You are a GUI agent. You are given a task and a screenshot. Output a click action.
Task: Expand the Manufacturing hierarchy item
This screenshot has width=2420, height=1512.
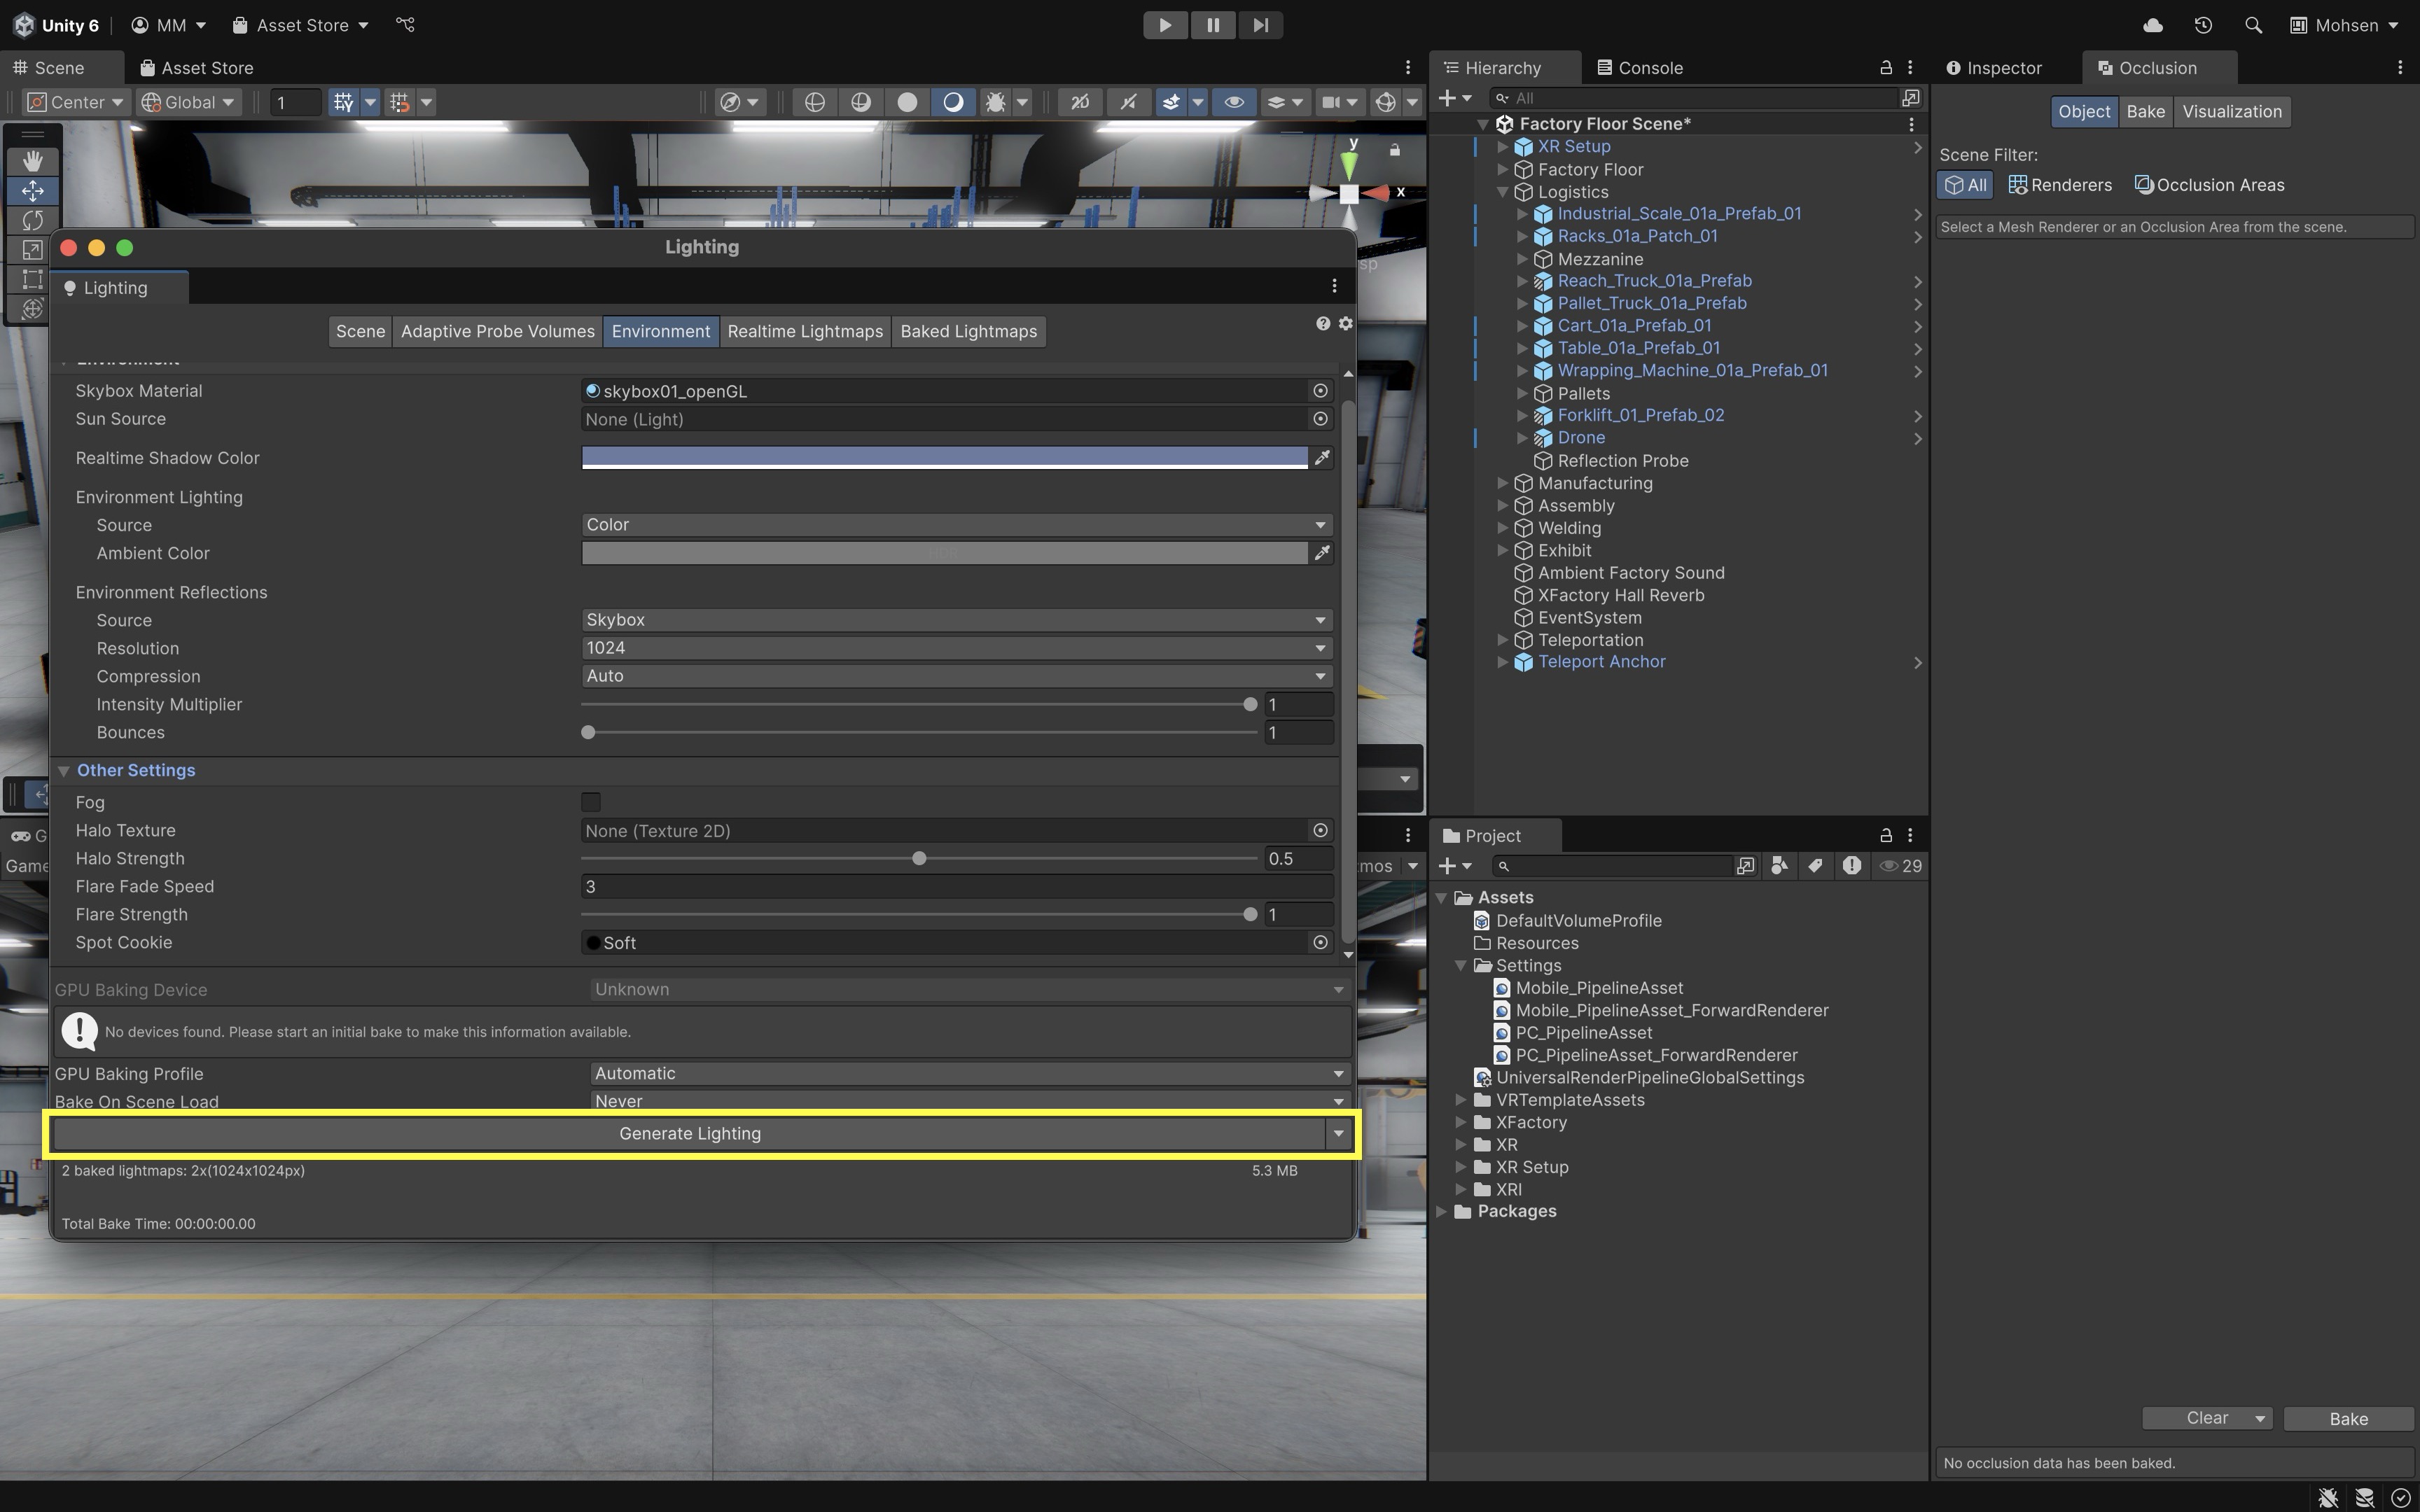click(1502, 483)
